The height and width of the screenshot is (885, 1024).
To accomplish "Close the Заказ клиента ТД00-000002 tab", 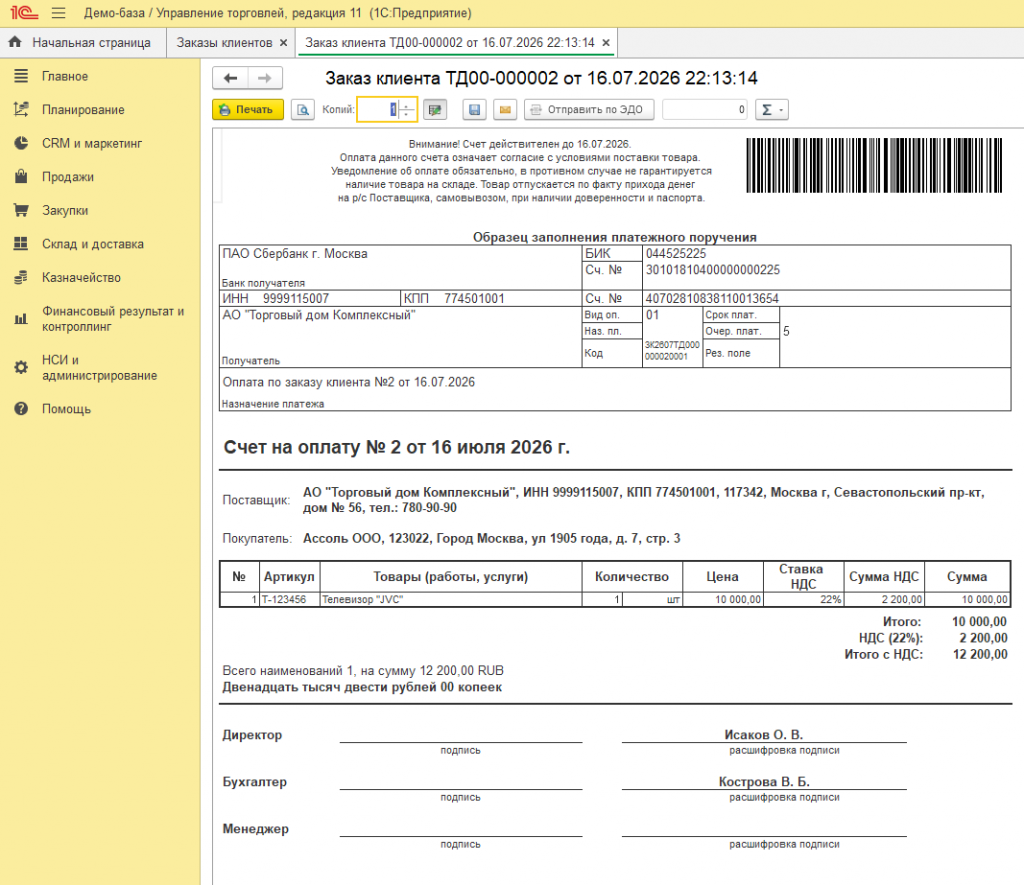I will pos(606,42).
